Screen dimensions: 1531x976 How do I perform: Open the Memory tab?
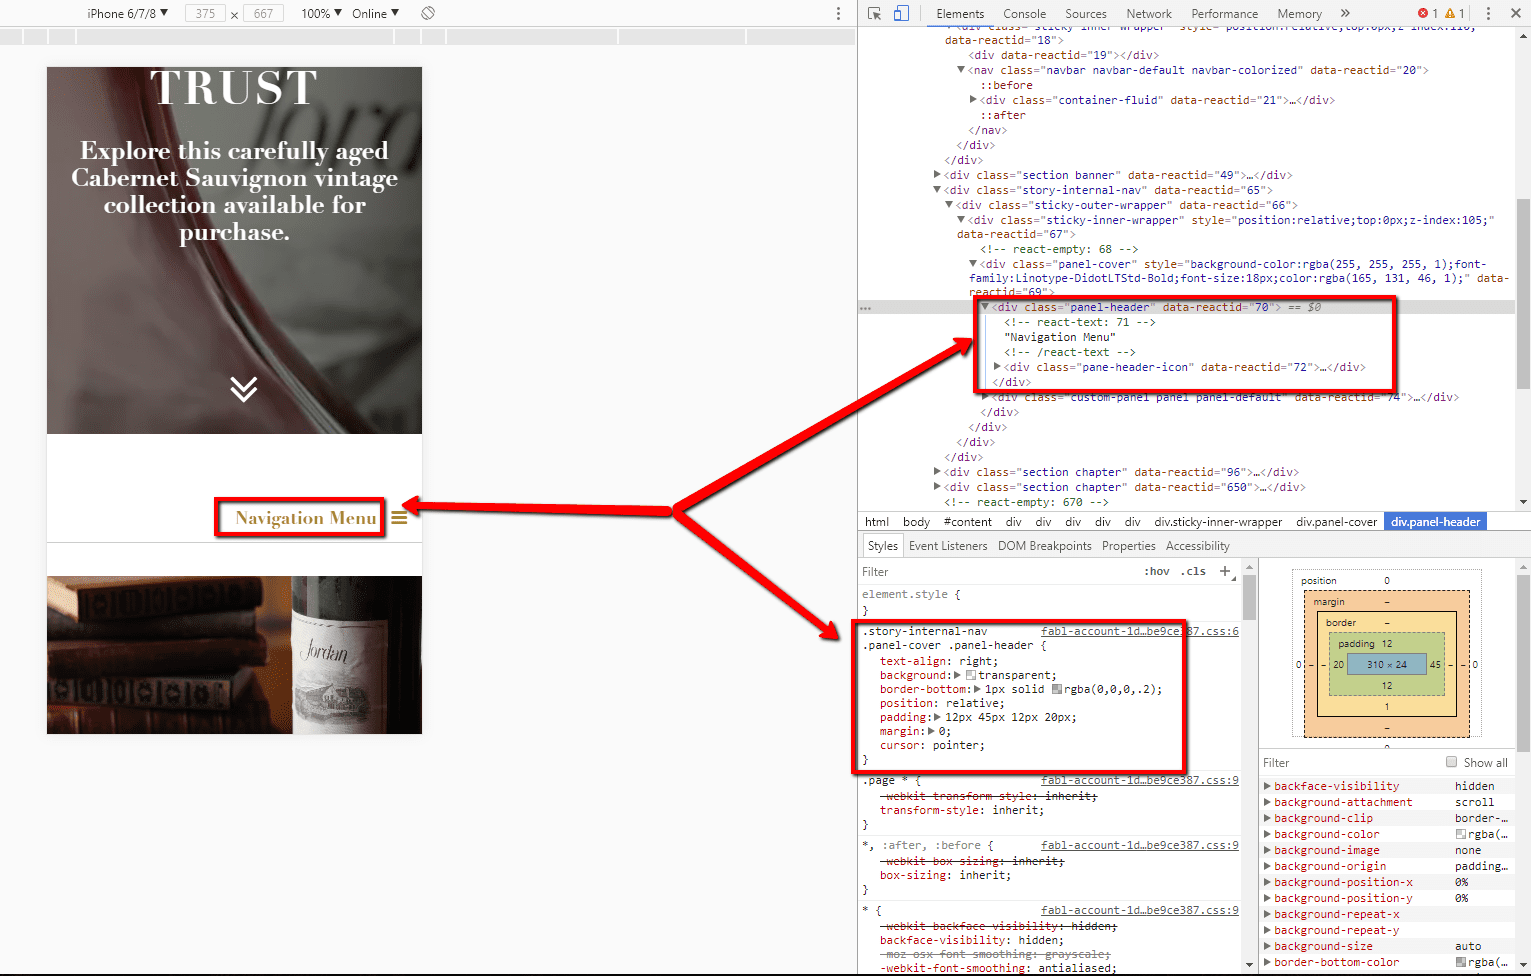tap(1299, 13)
